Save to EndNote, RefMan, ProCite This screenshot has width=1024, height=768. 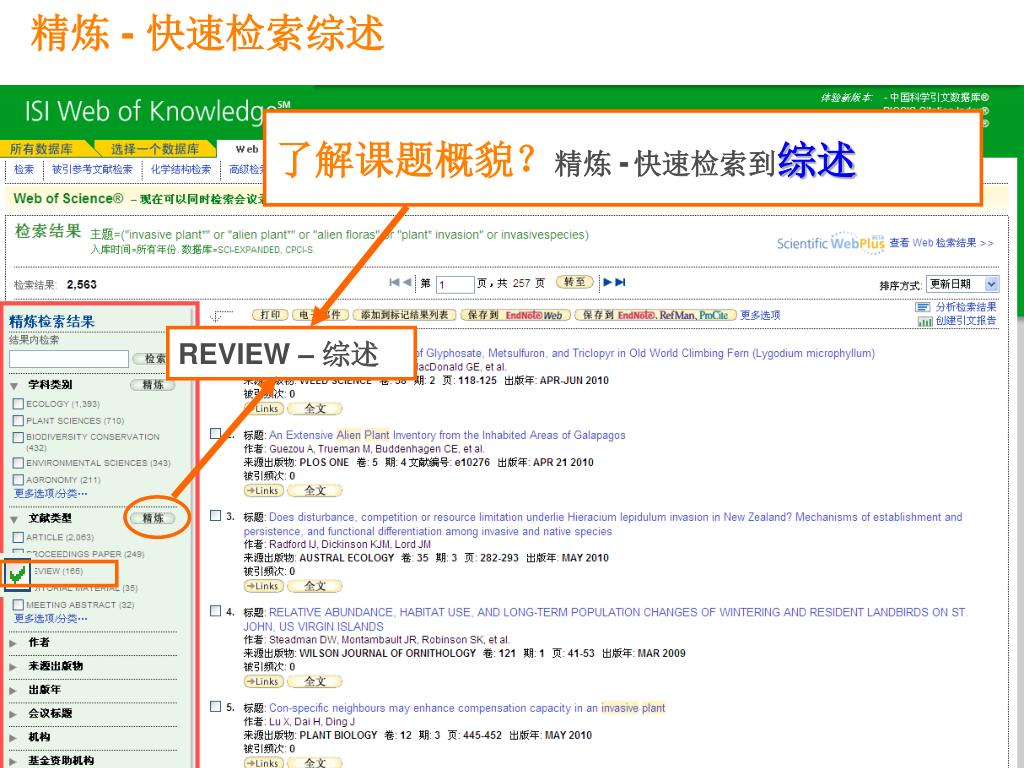655,315
